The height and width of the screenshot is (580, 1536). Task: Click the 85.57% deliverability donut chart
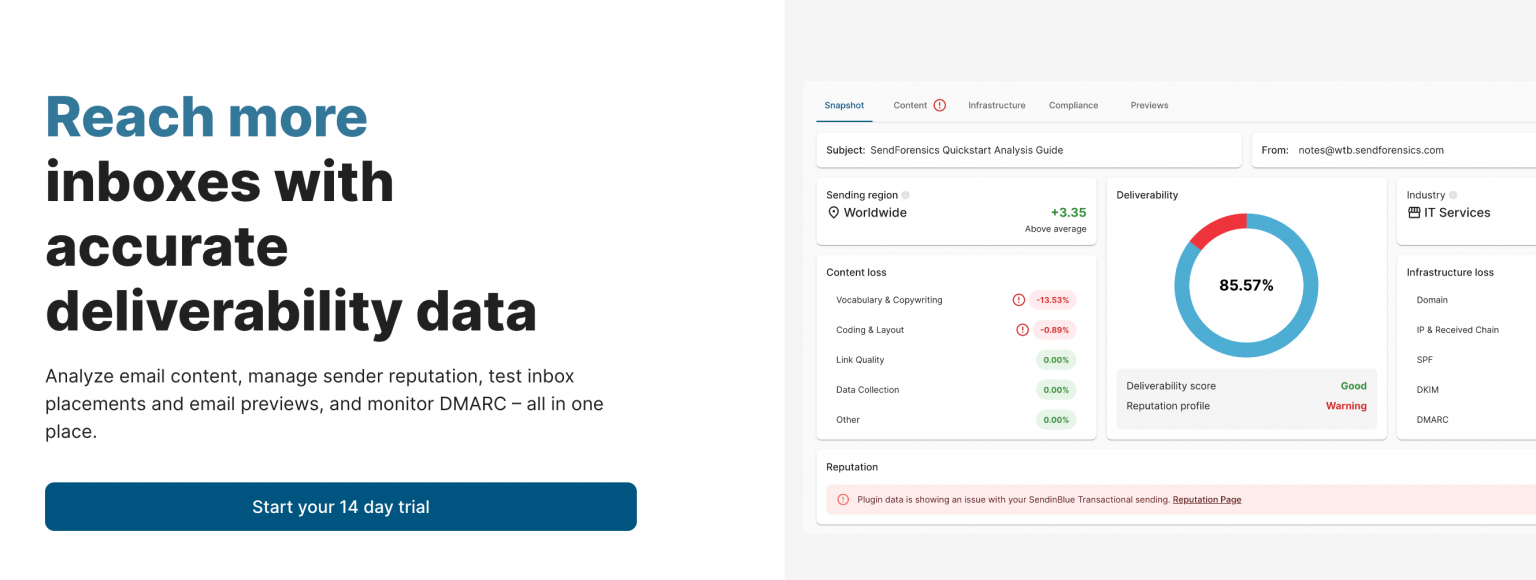point(1246,285)
